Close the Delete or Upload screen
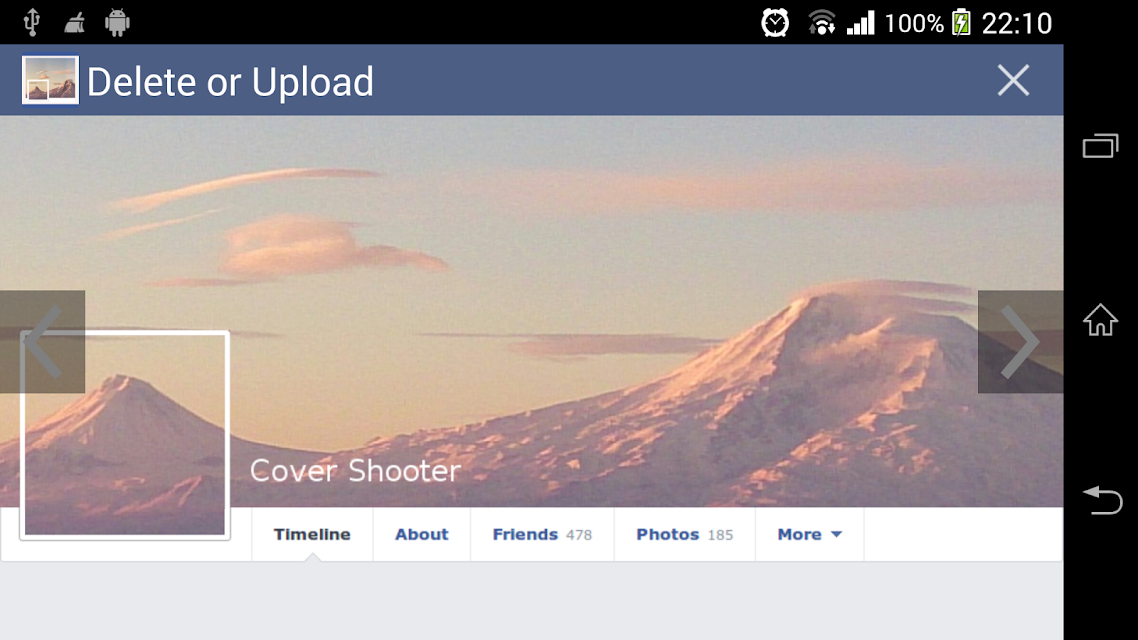Screen dimensions: 1138x640 point(1013,80)
